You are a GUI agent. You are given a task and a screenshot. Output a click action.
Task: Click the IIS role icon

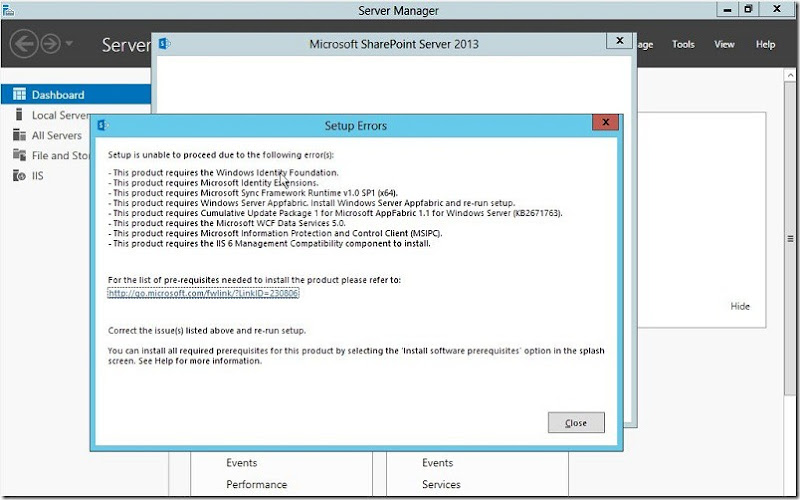tap(19, 176)
